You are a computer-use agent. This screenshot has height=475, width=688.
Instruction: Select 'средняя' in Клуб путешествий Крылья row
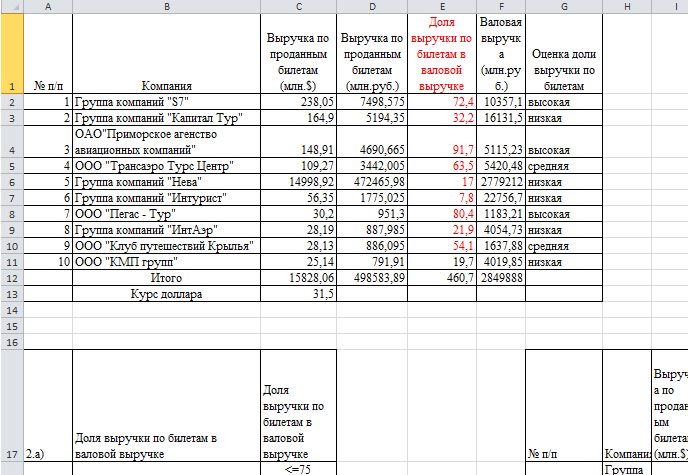coord(564,246)
